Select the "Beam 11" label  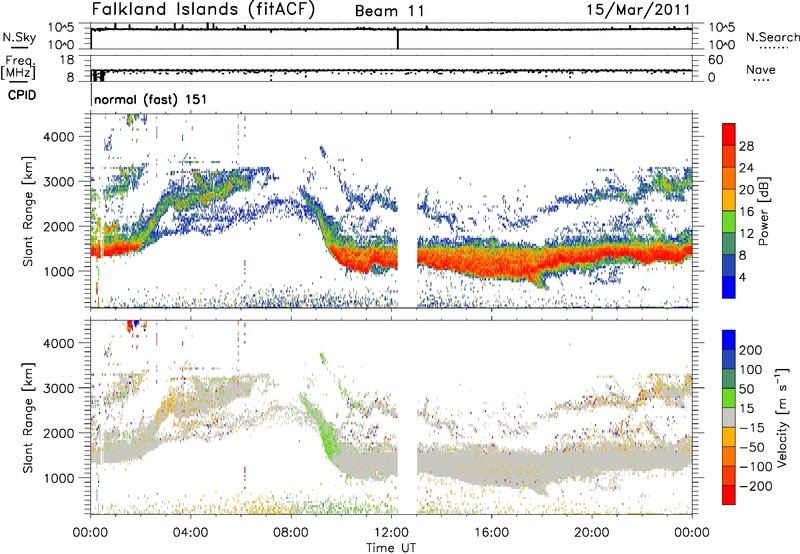click(389, 11)
